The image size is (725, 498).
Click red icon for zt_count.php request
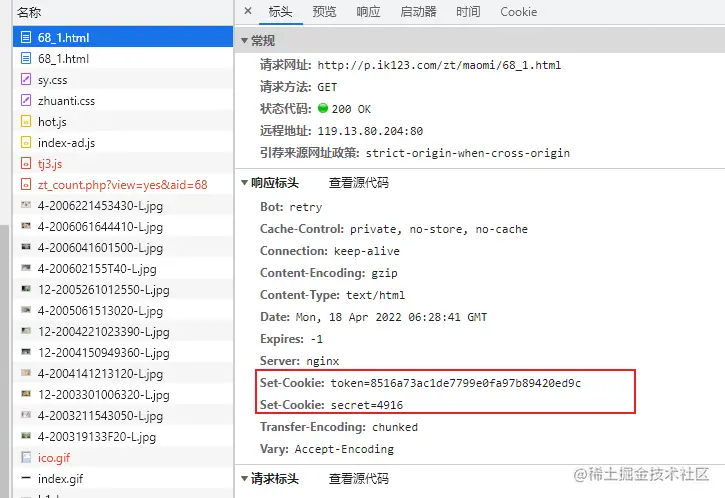(x=26, y=184)
